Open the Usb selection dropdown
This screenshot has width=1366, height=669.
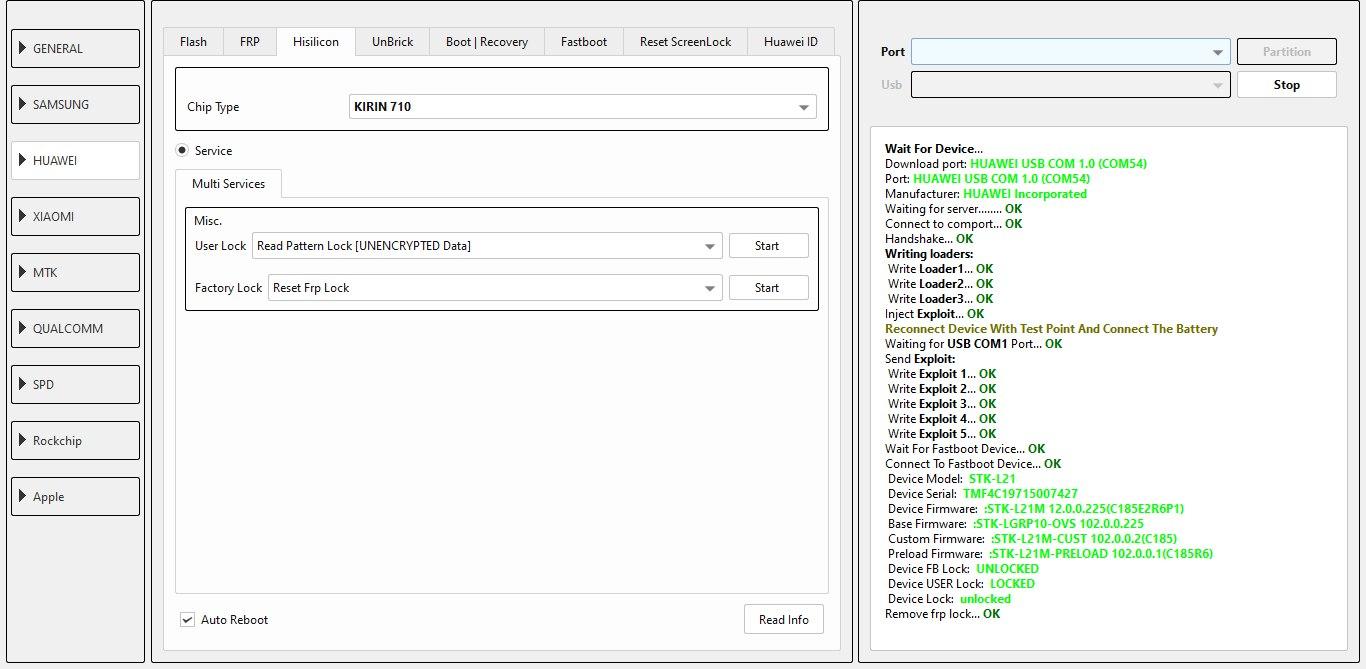pos(1070,85)
